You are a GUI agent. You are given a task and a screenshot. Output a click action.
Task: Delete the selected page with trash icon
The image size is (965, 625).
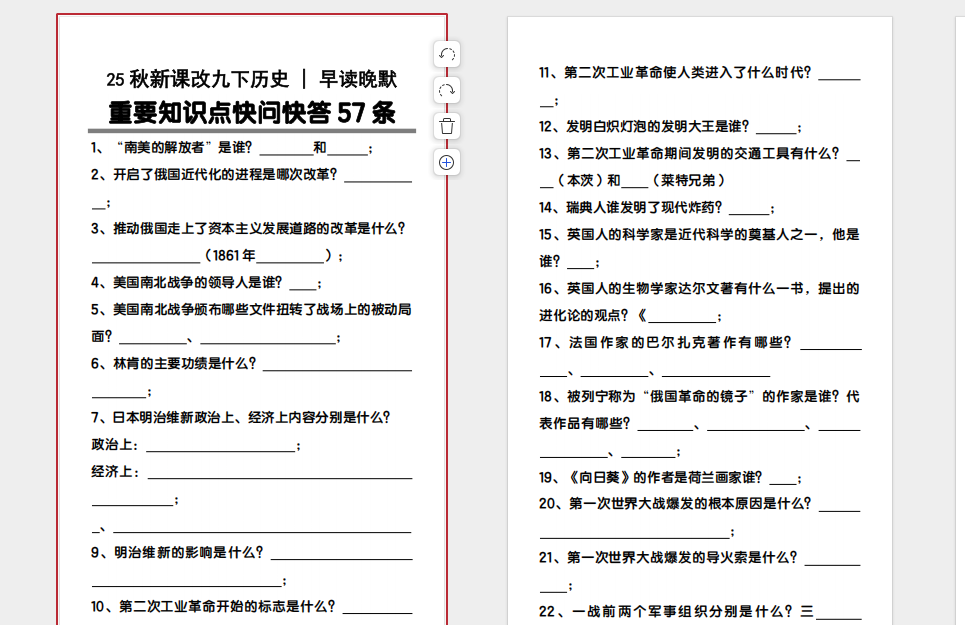447,126
